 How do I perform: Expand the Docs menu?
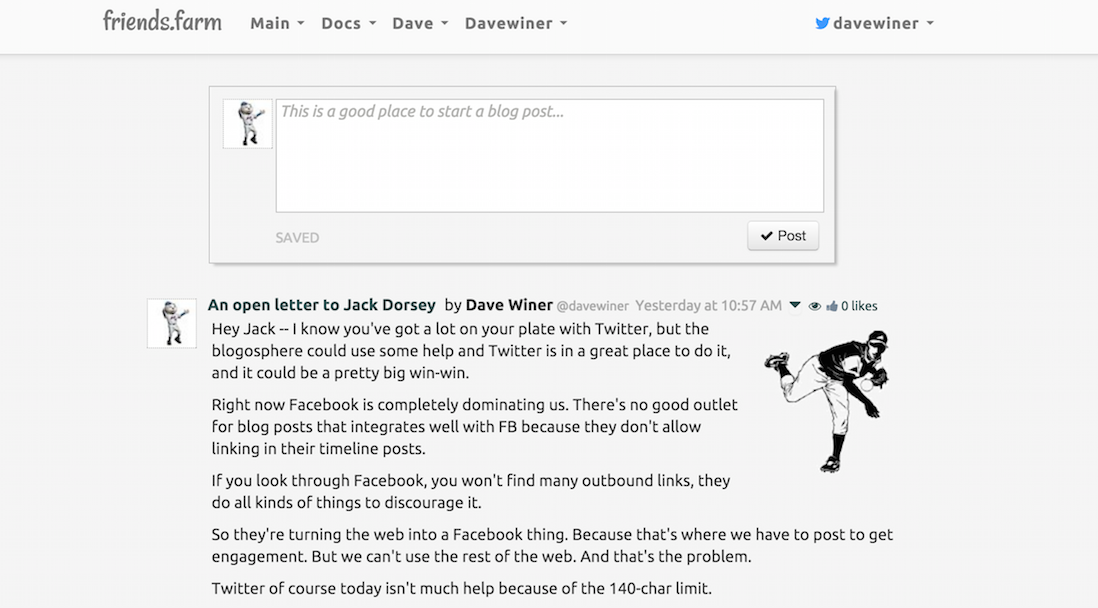tap(348, 23)
